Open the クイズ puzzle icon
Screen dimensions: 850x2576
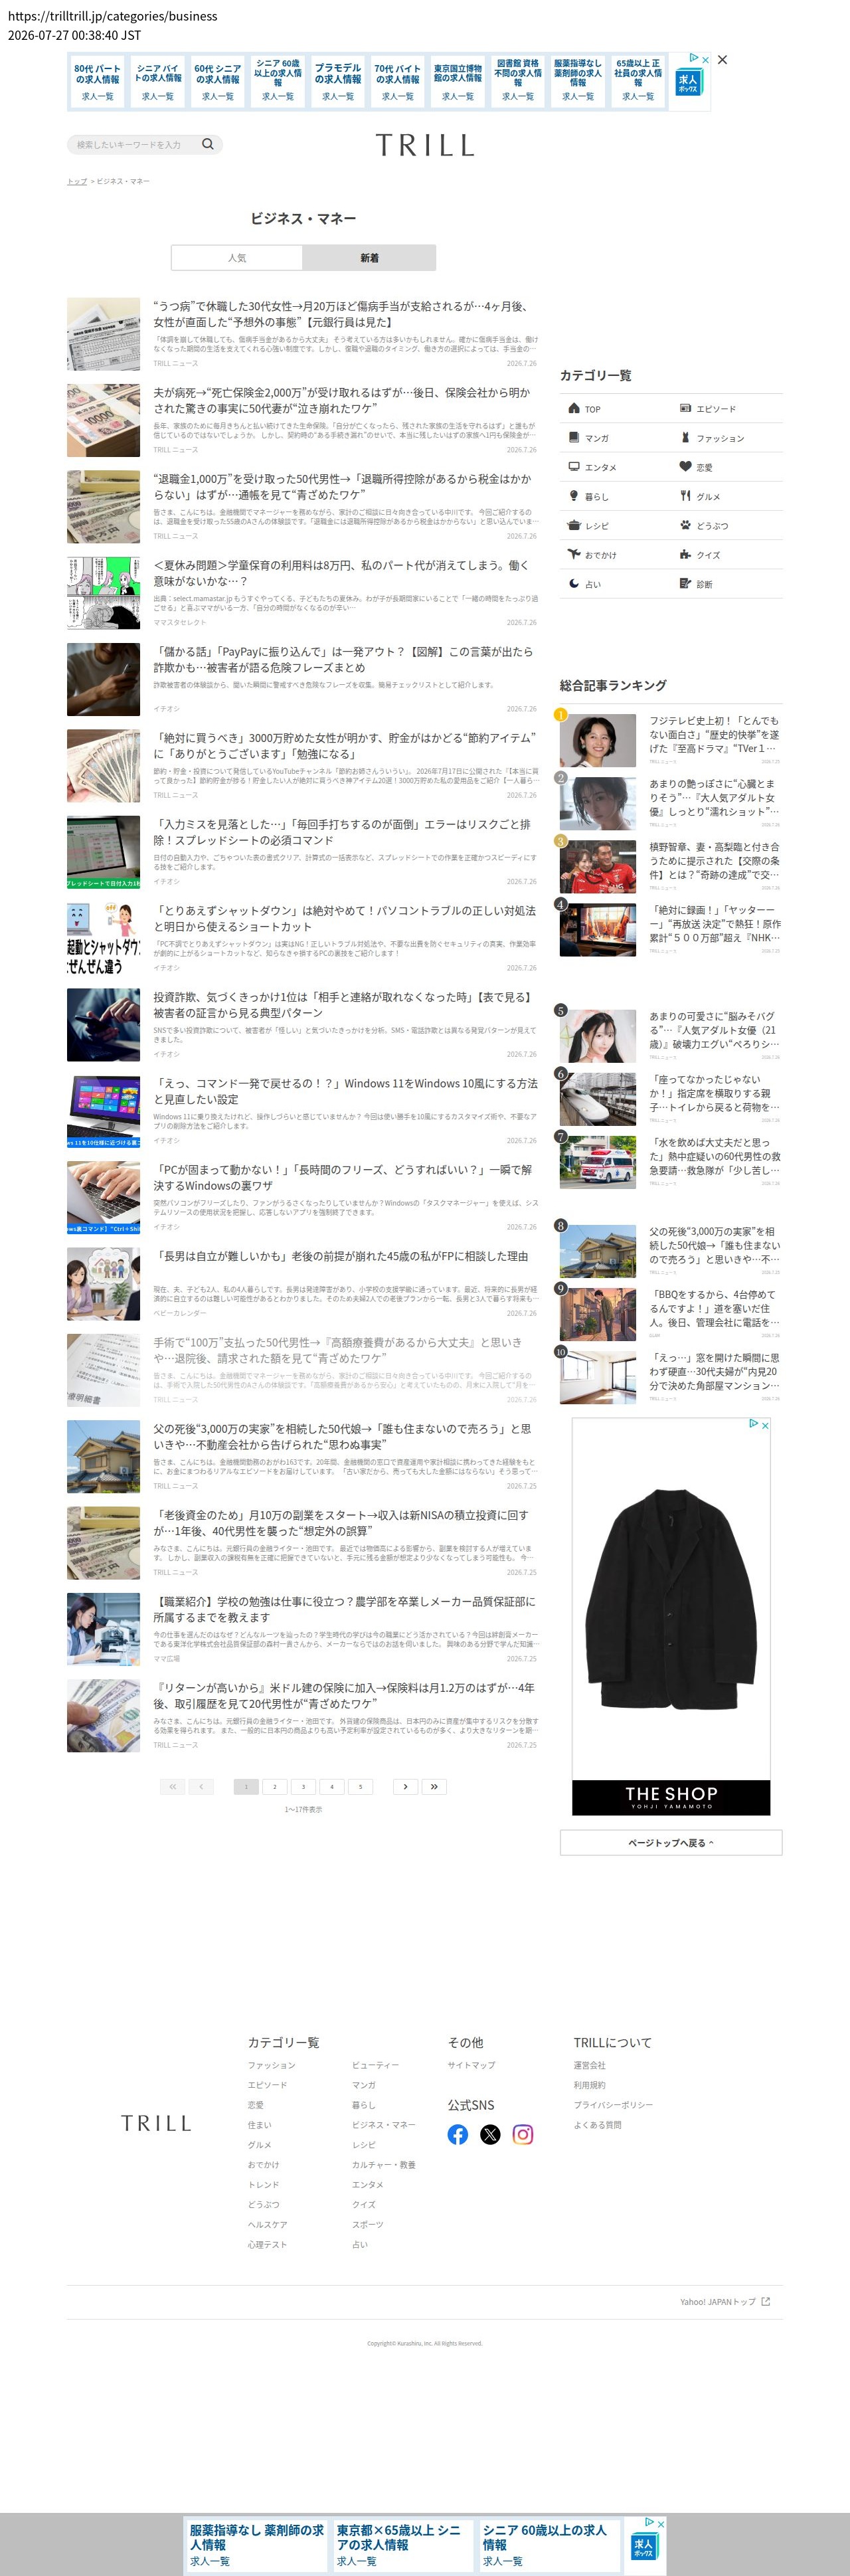click(685, 553)
